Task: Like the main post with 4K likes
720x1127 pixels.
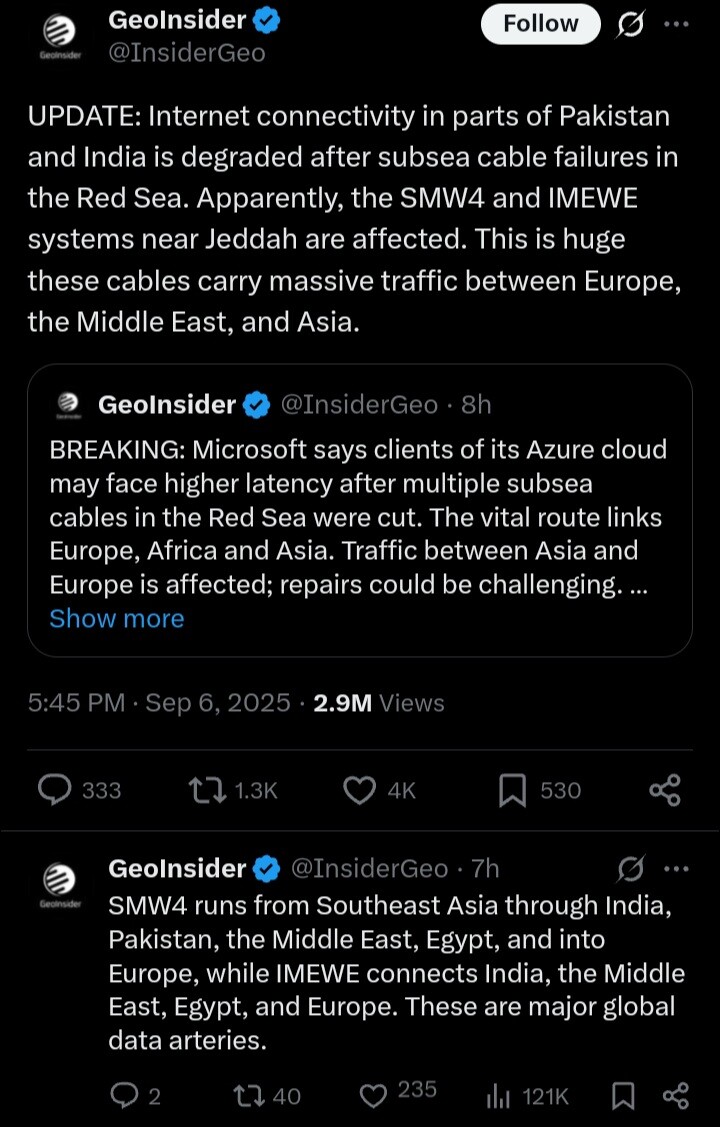Action: pos(358,791)
